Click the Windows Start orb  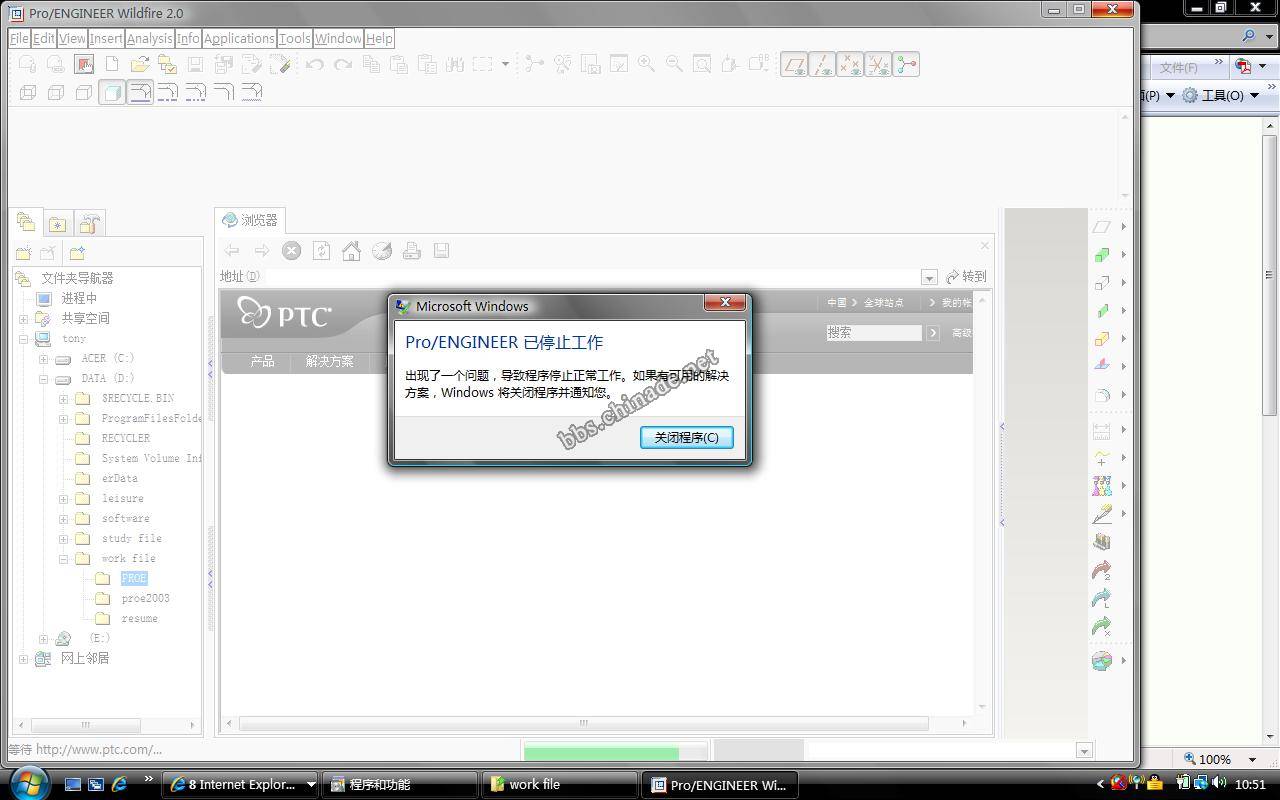pyautogui.click(x=28, y=782)
